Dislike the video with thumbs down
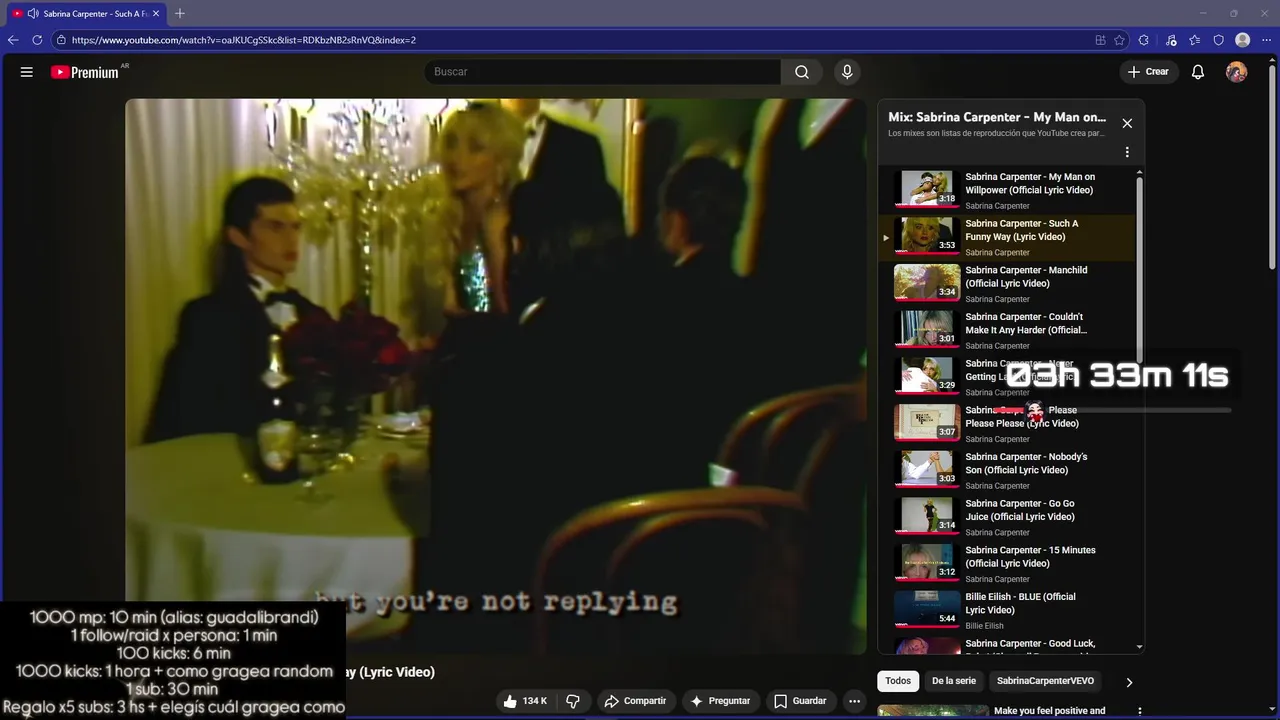 573,701
